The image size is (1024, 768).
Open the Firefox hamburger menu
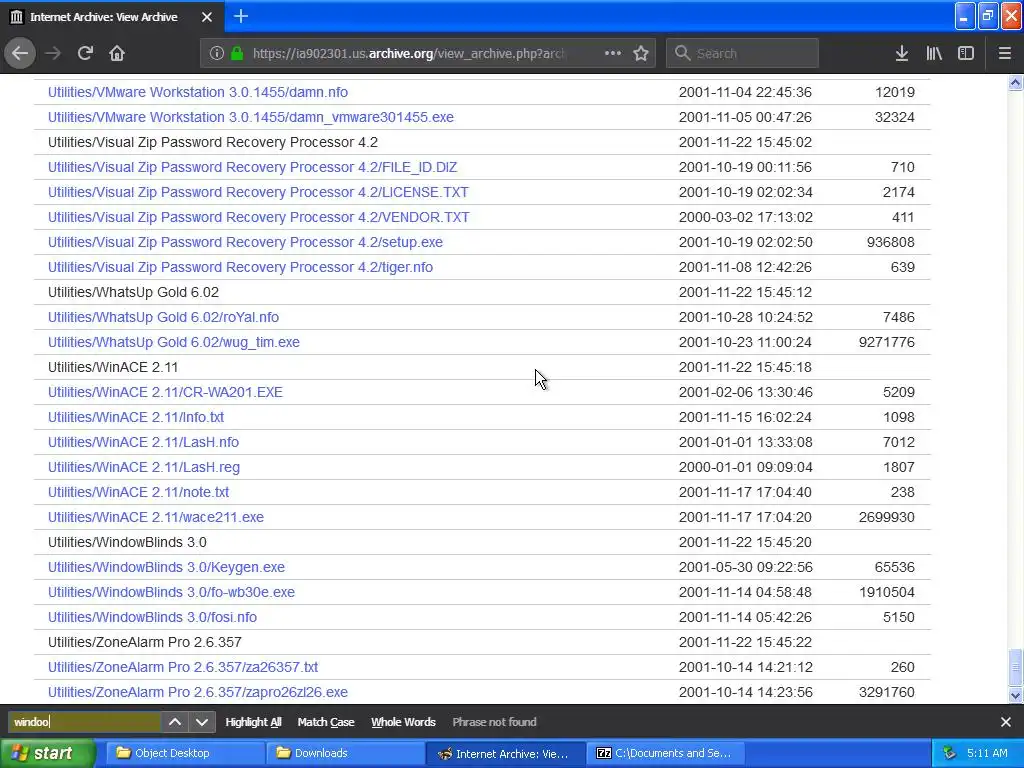1005,53
